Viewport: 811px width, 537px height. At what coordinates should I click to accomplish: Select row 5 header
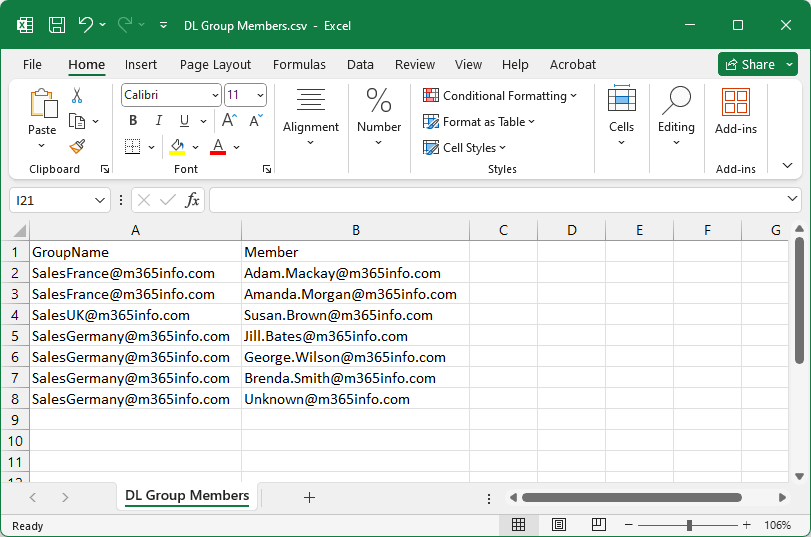pyautogui.click(x=15, y=336)
